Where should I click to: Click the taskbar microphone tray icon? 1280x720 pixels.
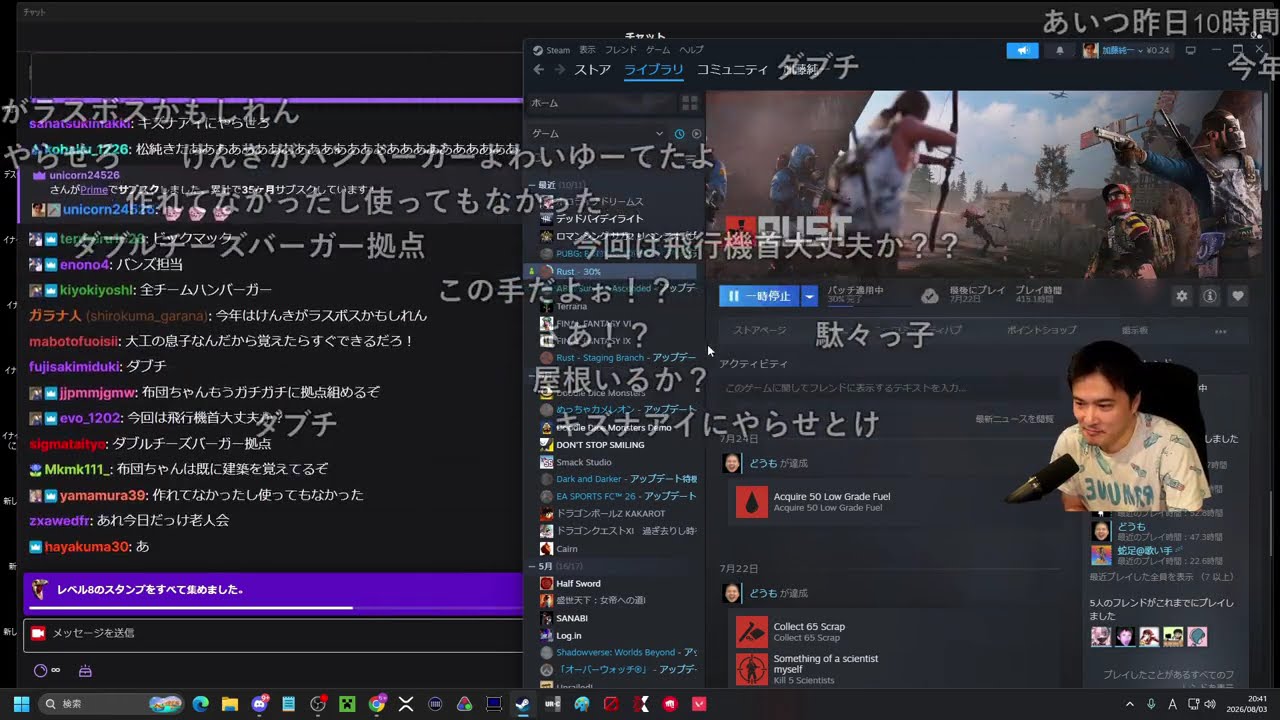pyautogui.click(x=1151, y=704)
